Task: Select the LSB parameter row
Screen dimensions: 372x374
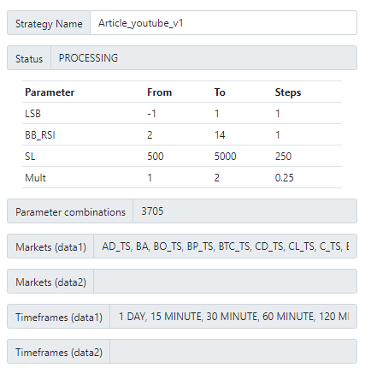Action: point(182,113)
